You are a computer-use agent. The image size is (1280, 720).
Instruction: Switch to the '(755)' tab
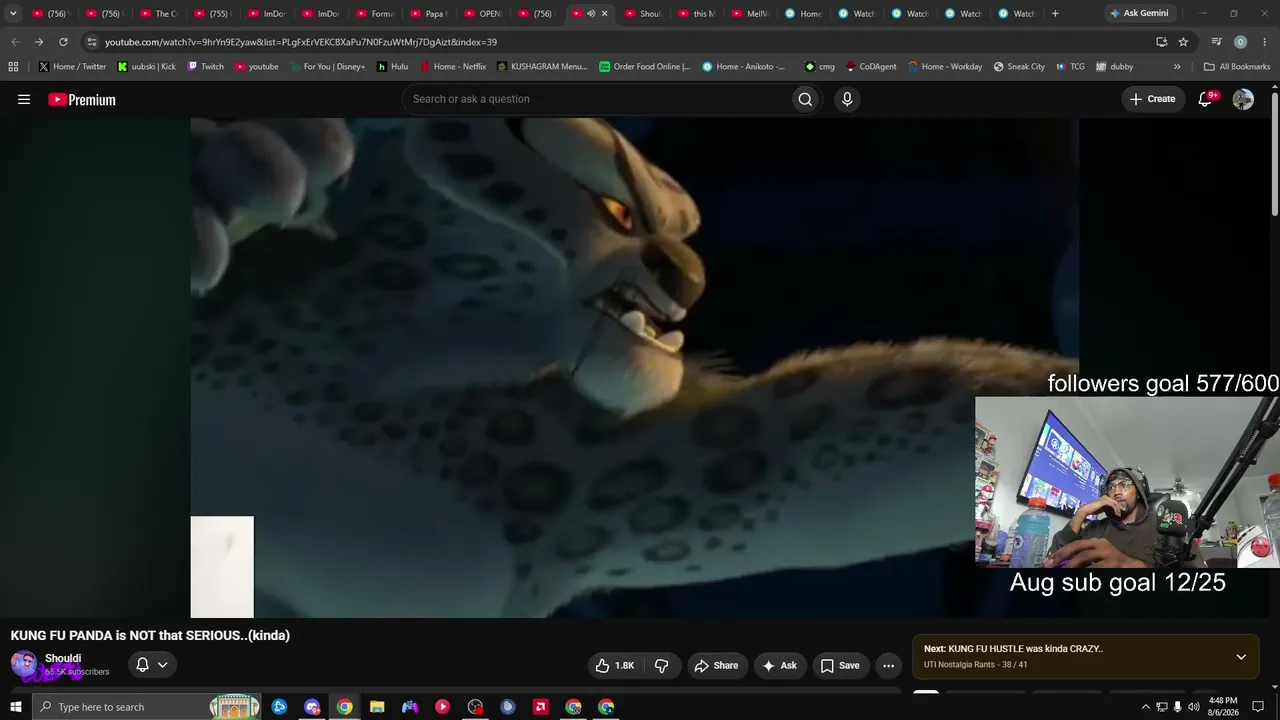(213, 14)
